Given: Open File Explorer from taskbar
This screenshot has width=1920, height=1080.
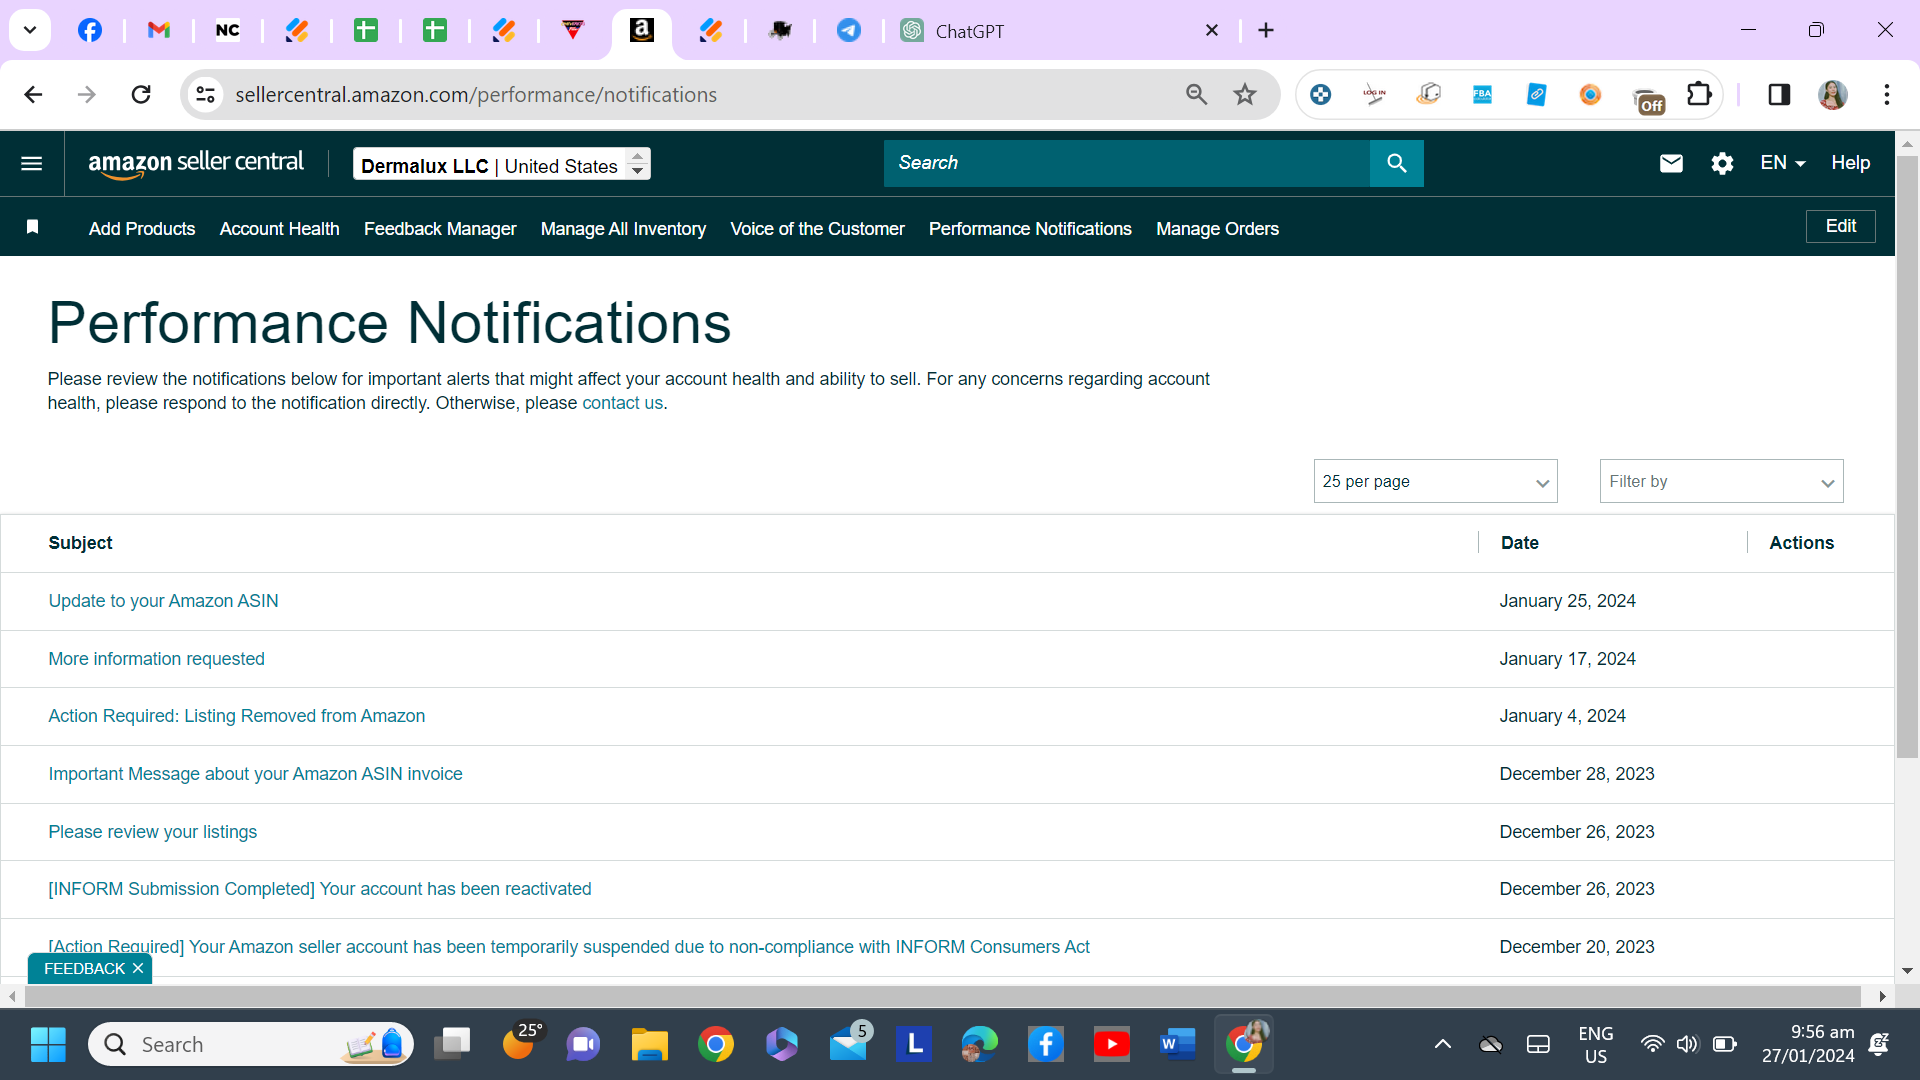Looking at the screenshot, I should pos(650,1045).
